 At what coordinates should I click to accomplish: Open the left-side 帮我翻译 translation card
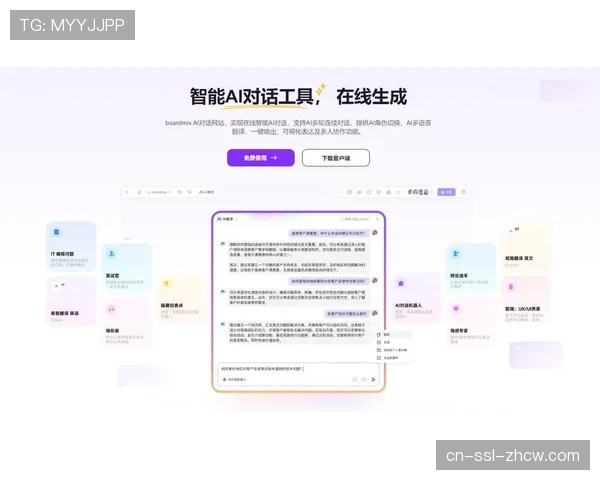[71, 302]
